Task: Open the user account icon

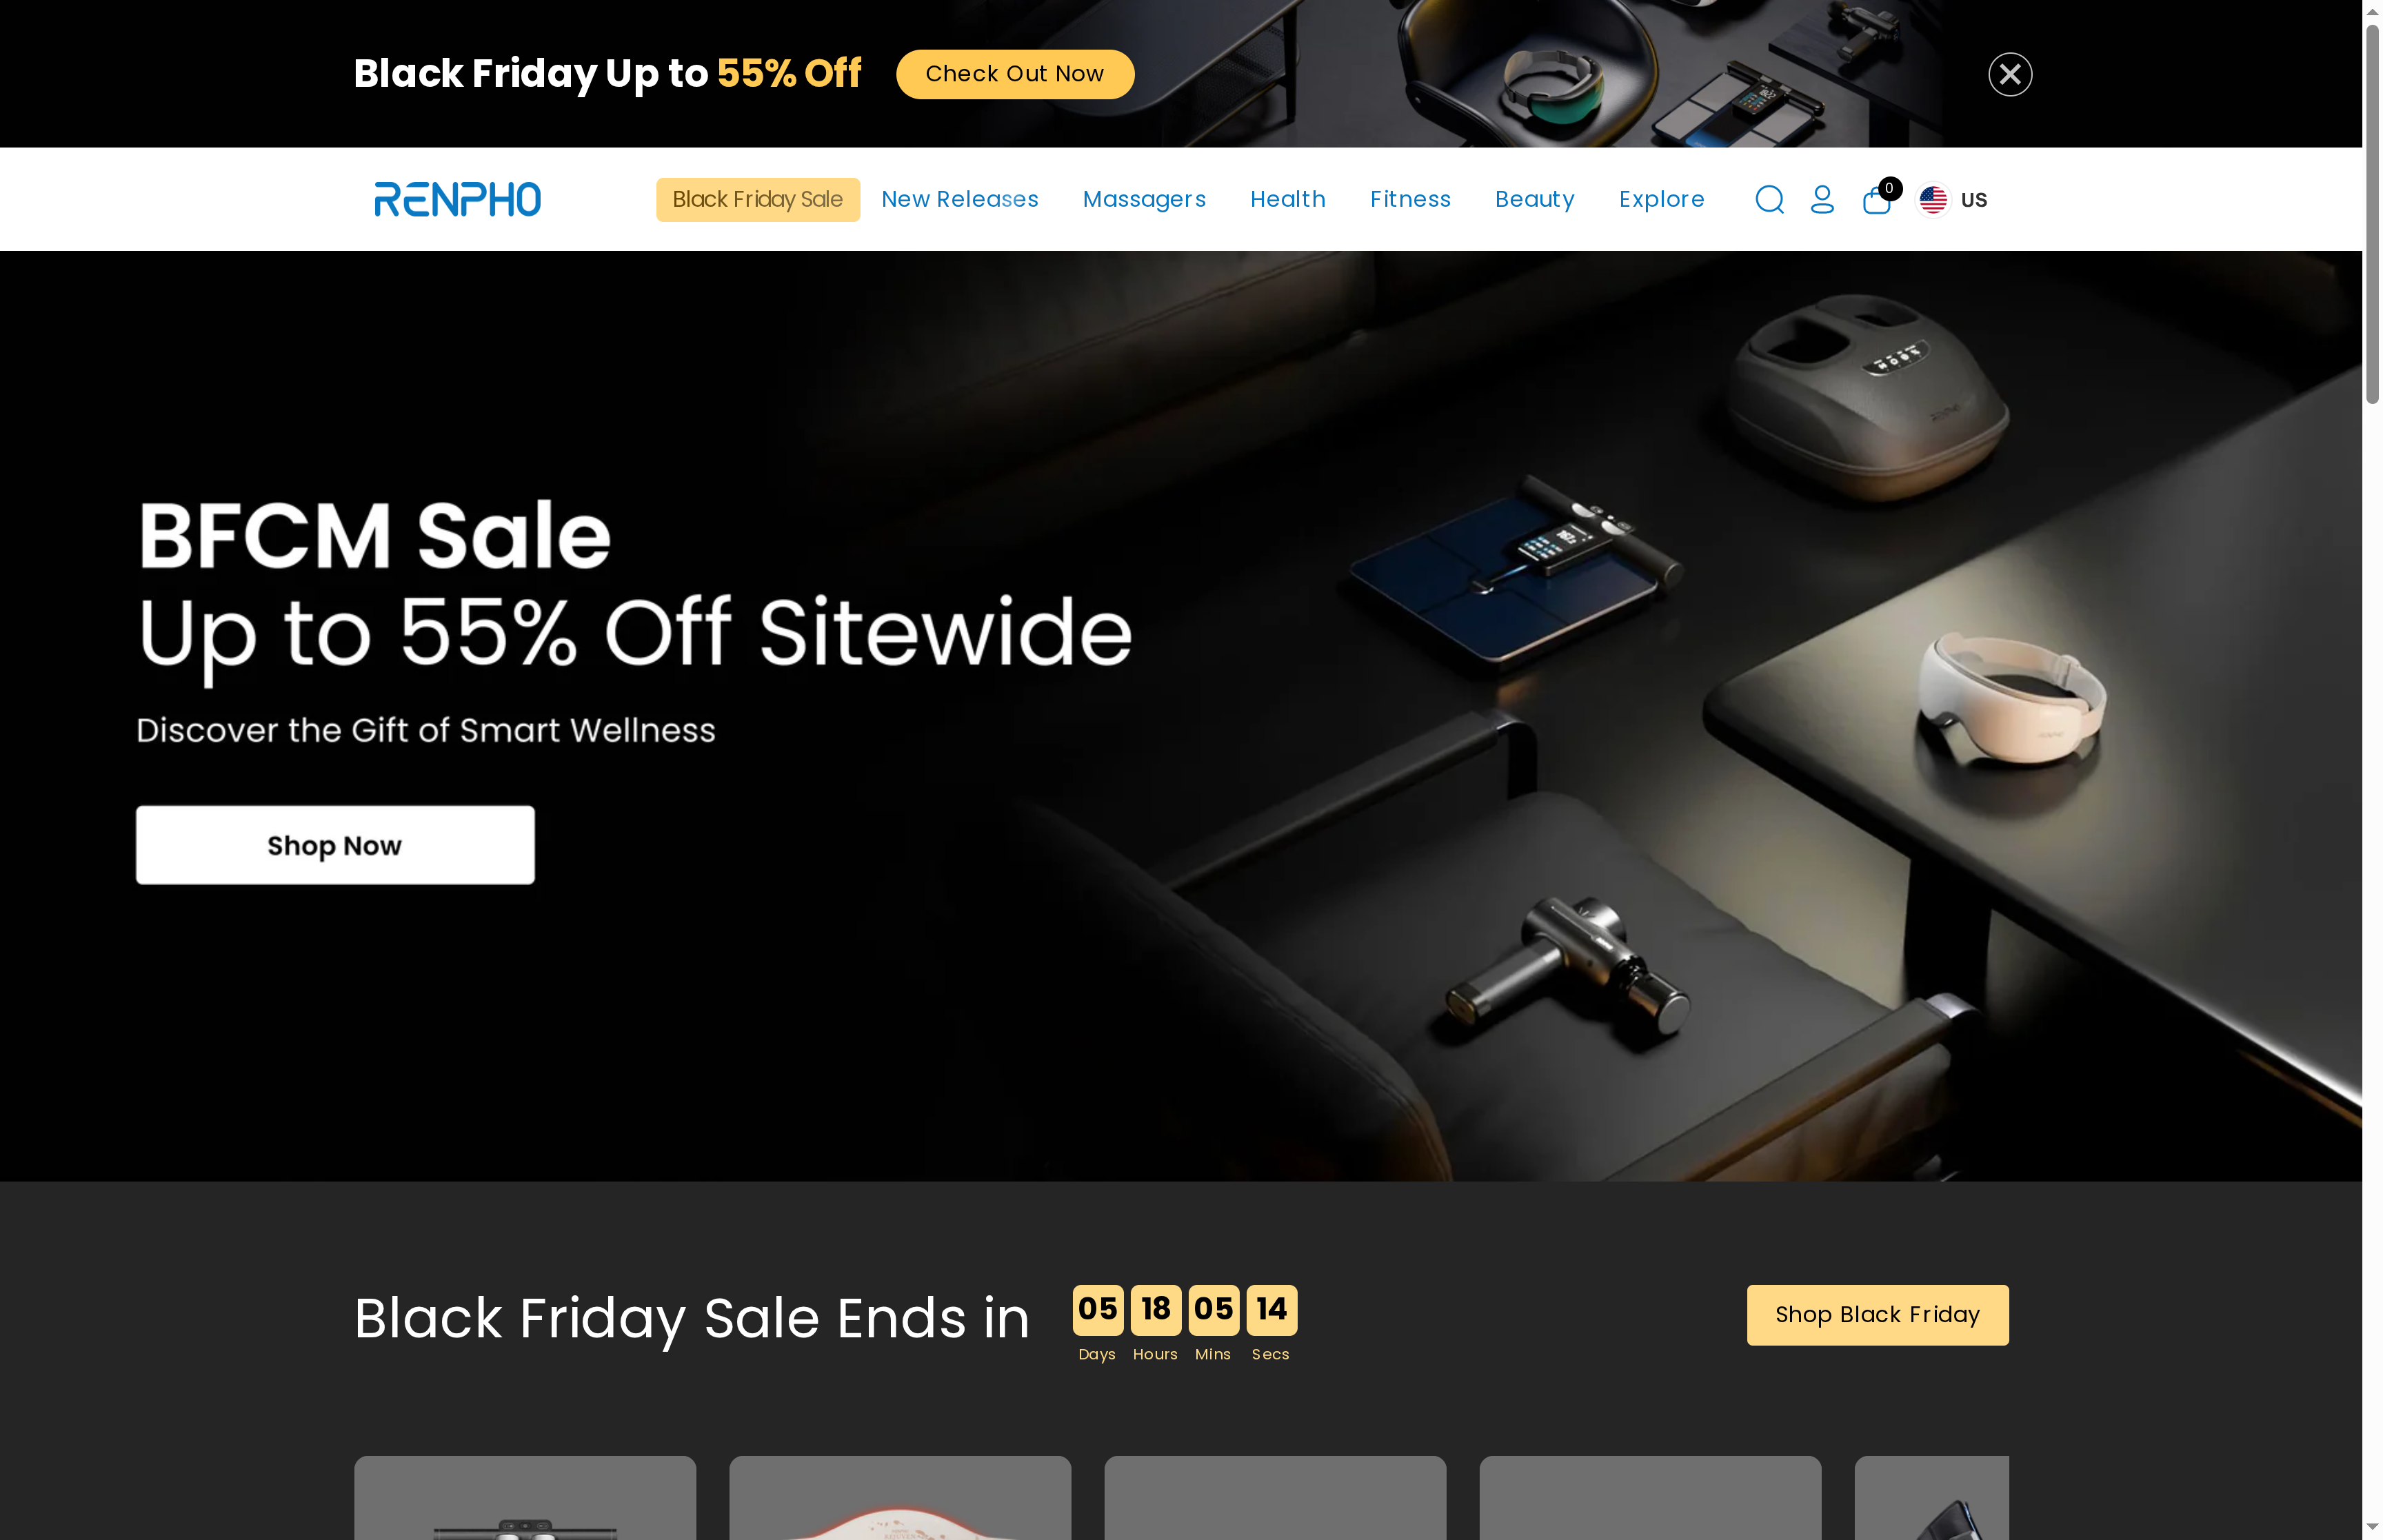Action: (1822, 199)
